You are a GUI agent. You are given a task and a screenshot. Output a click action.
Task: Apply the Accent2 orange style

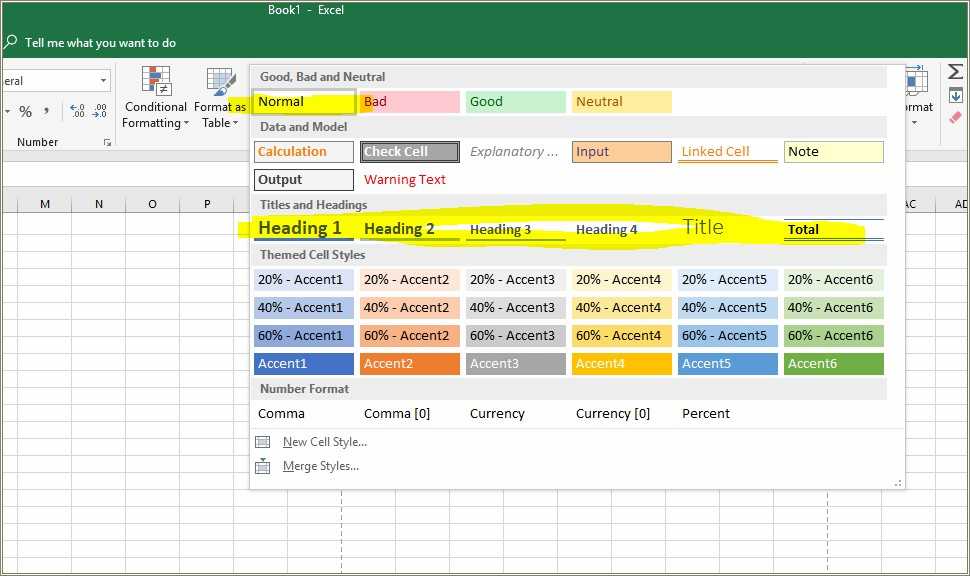(409, 364)
